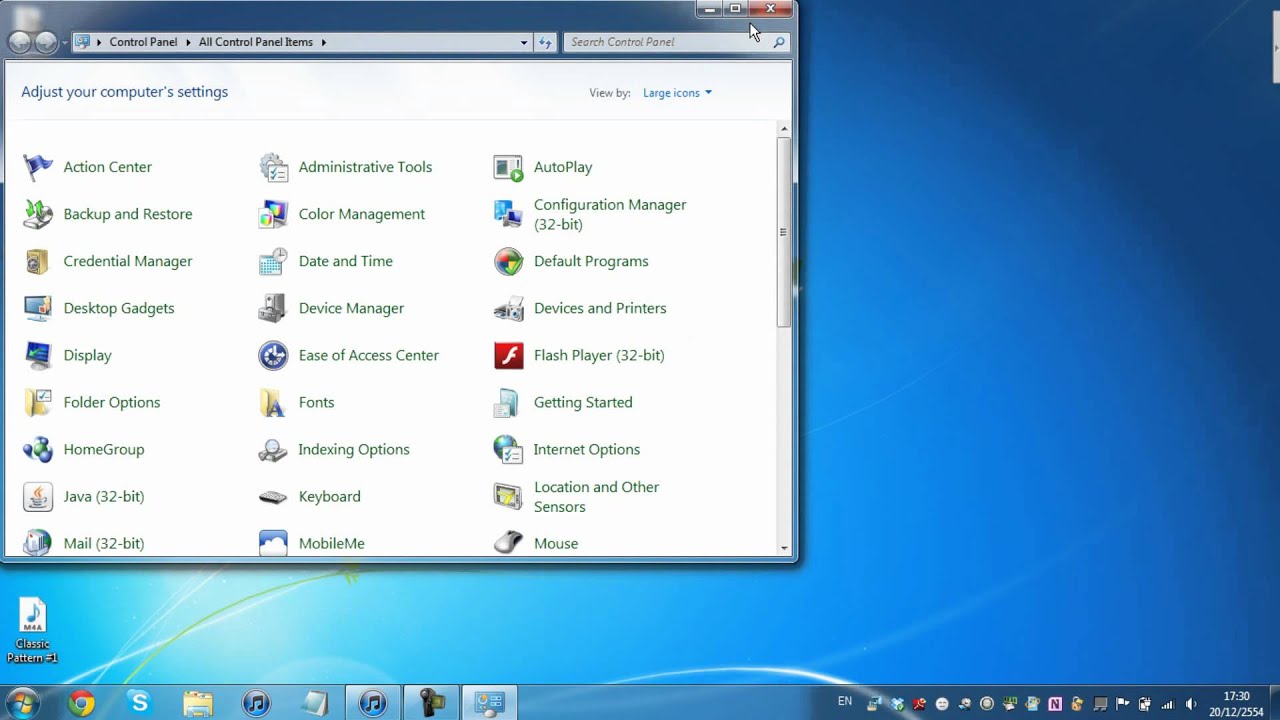The width and height of the screenshot is (1280, 720).
Task: Open Windows Explorer from taskbar
Action: tap(198, 703)
